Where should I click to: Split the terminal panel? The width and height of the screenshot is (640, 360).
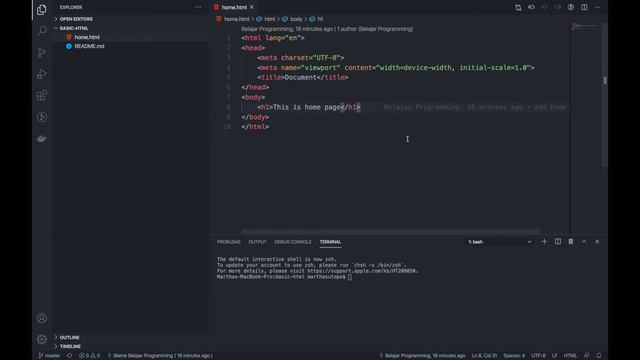(x=558, y=242)
